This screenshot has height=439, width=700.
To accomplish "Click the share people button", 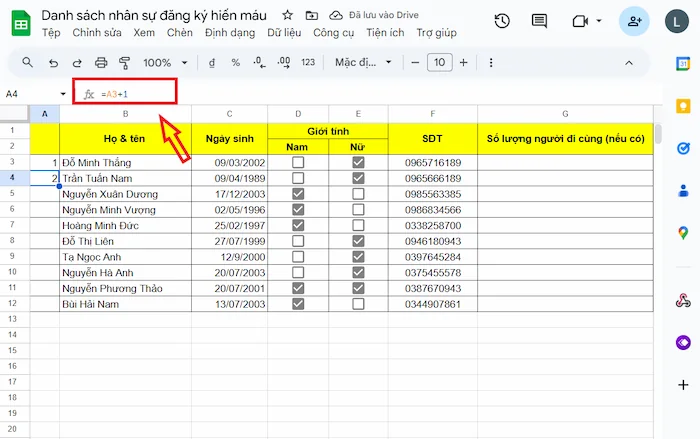I will coord(634,21).
